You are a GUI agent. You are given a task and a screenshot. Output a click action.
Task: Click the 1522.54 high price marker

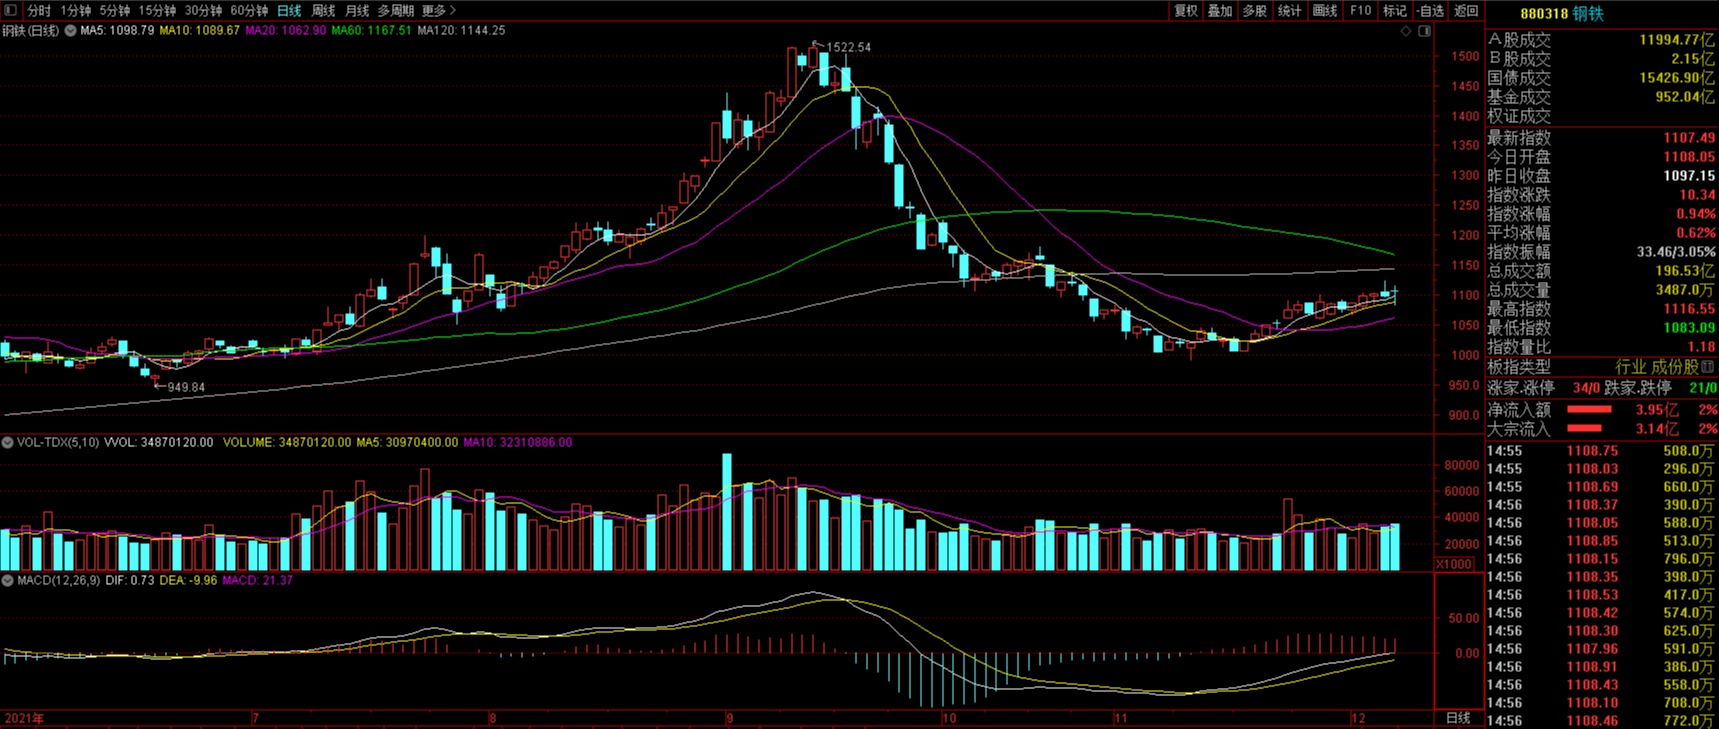[848, 47]
